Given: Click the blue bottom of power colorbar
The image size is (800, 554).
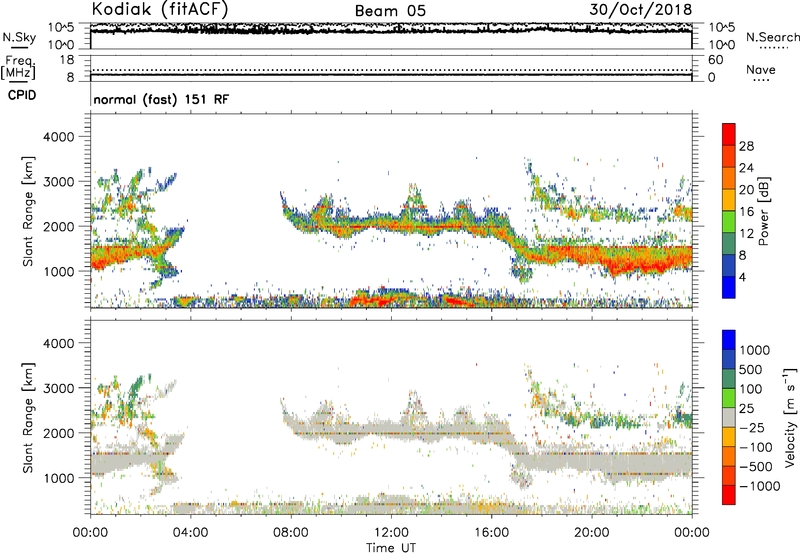Looking at the screenshot, I should pos(729,287).
